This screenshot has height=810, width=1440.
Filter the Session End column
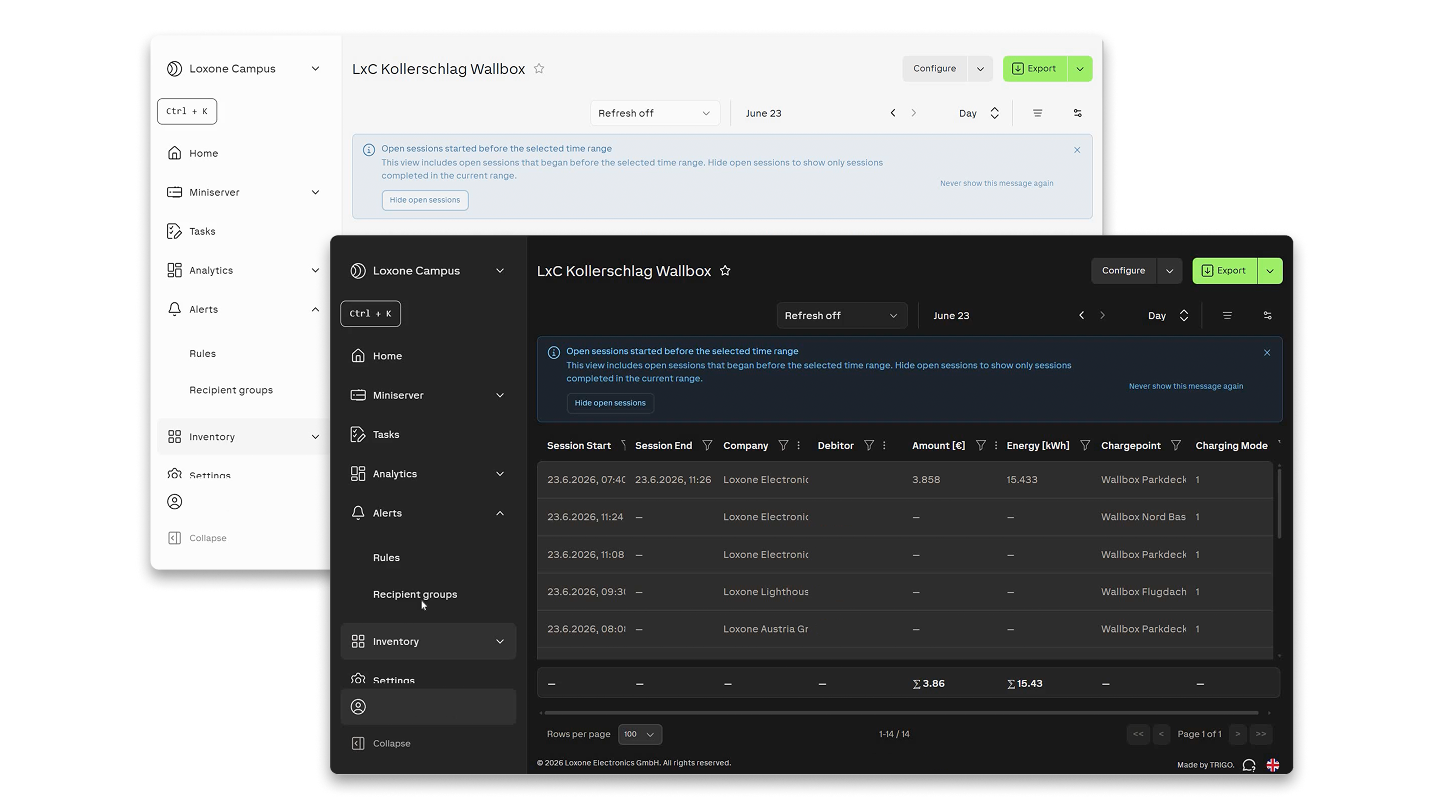click(x=707, y=446)
